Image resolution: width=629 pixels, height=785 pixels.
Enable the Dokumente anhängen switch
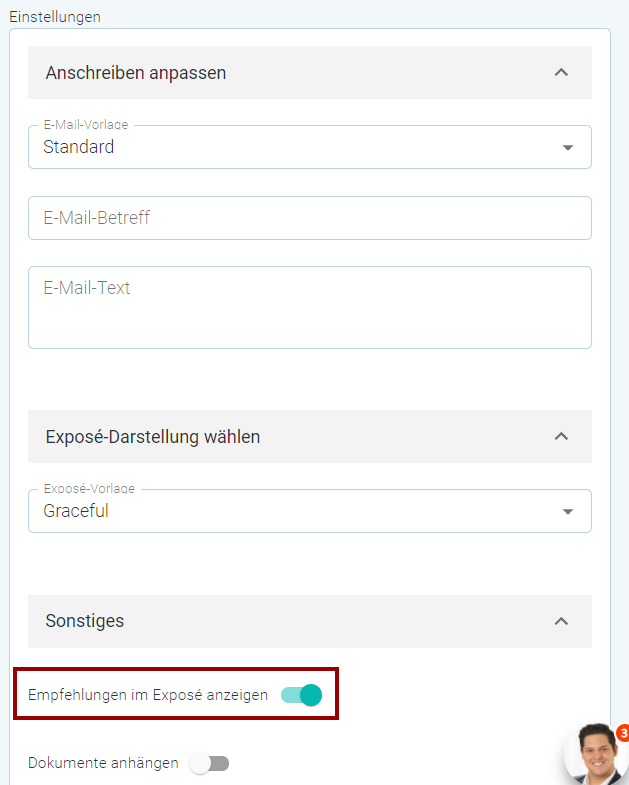(209, 763)
